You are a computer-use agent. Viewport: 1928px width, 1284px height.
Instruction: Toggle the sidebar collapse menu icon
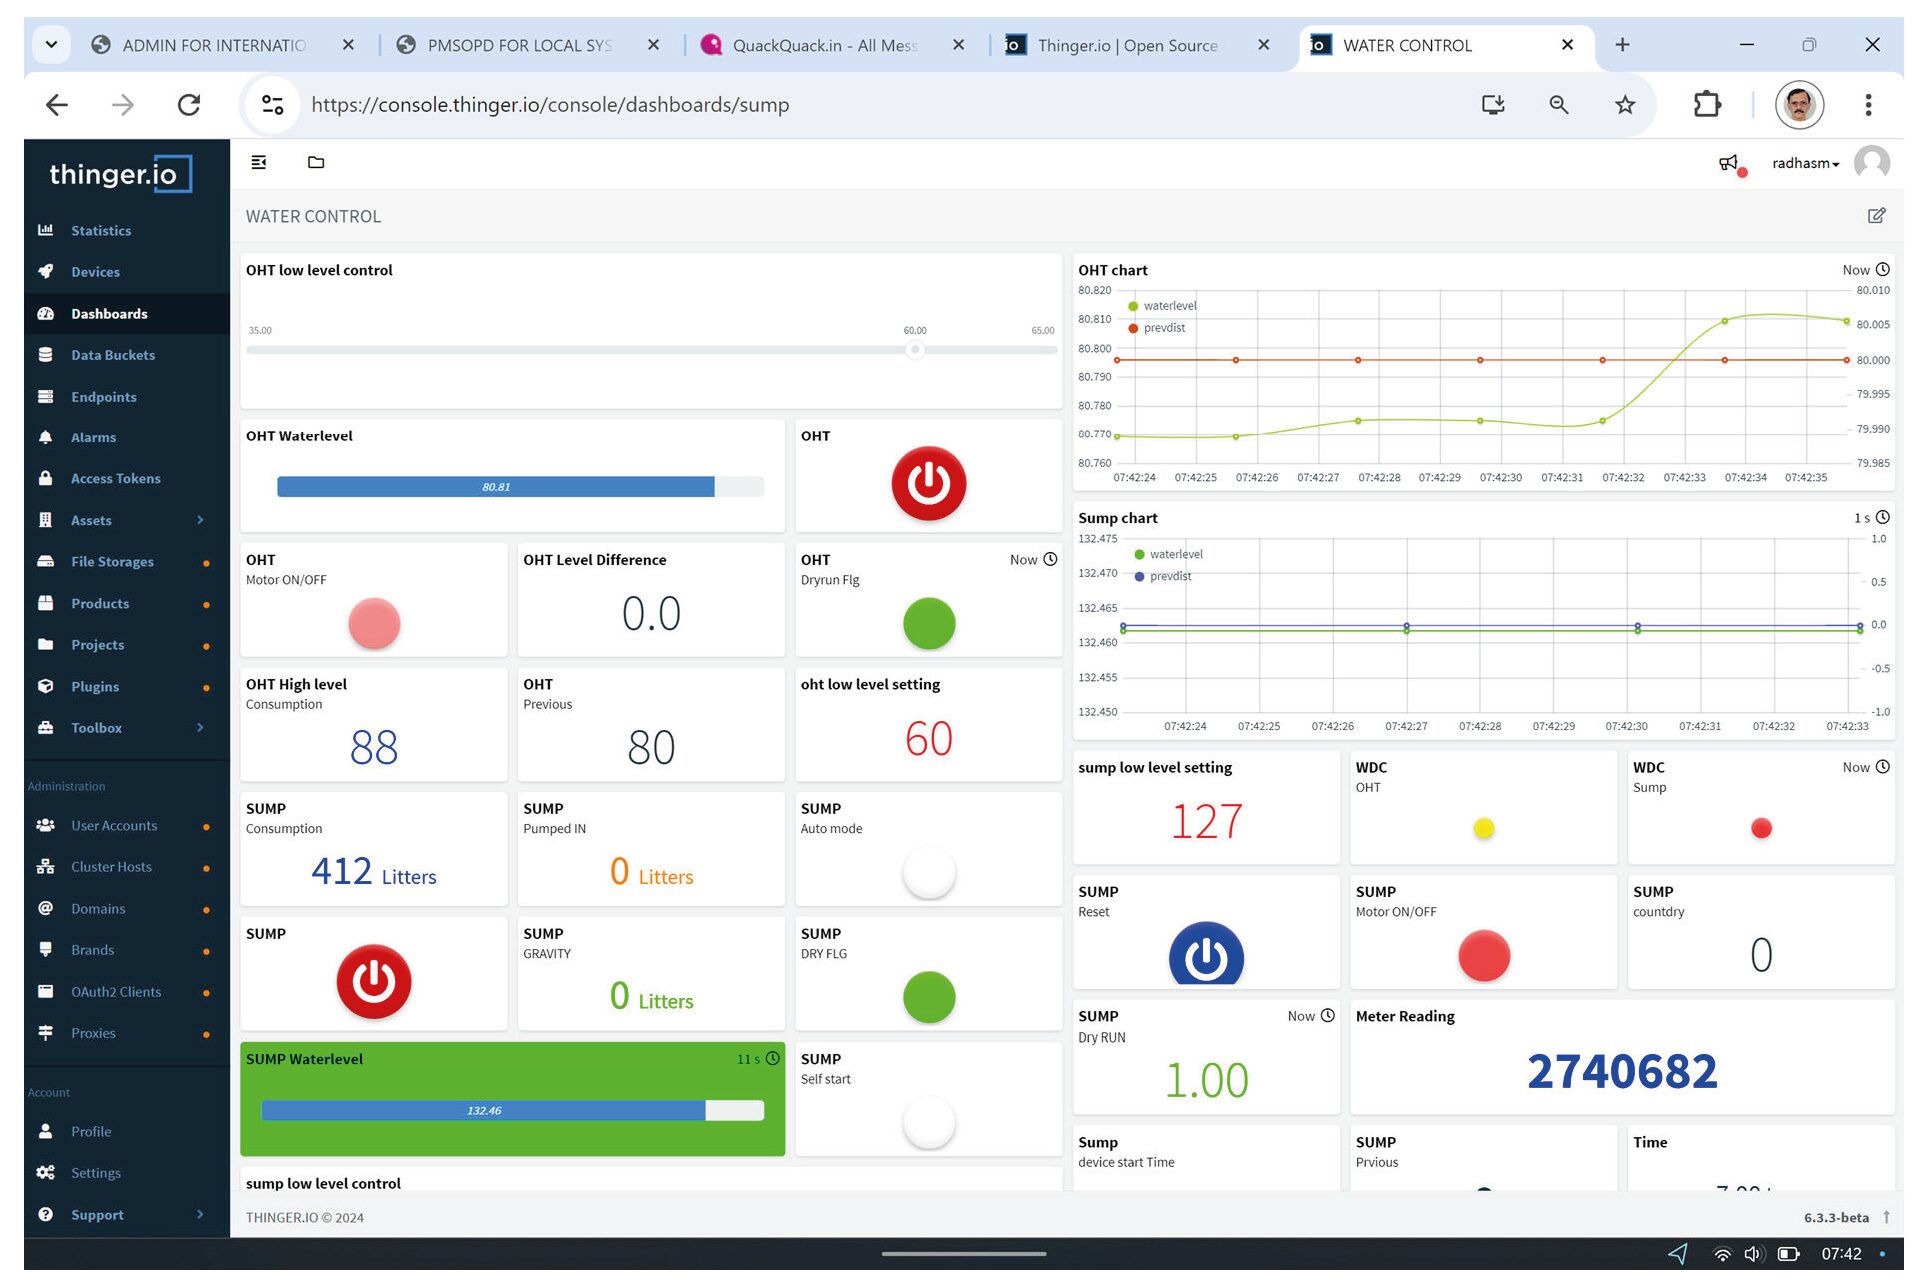258,162
